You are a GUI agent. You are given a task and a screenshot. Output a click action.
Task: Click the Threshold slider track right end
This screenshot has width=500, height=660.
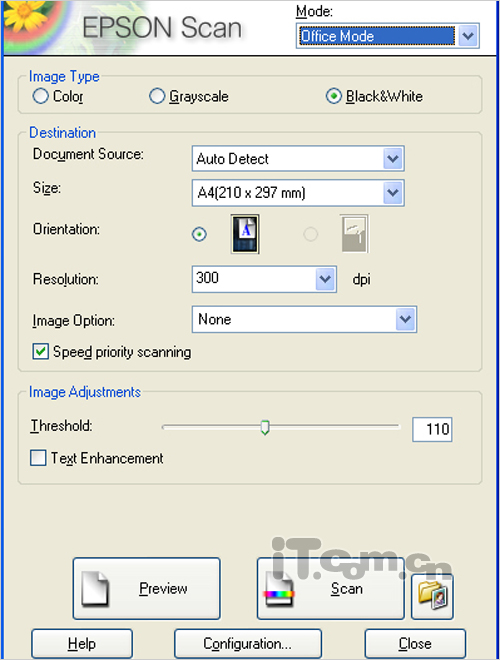pyautogui.click(x=396, y=426)
